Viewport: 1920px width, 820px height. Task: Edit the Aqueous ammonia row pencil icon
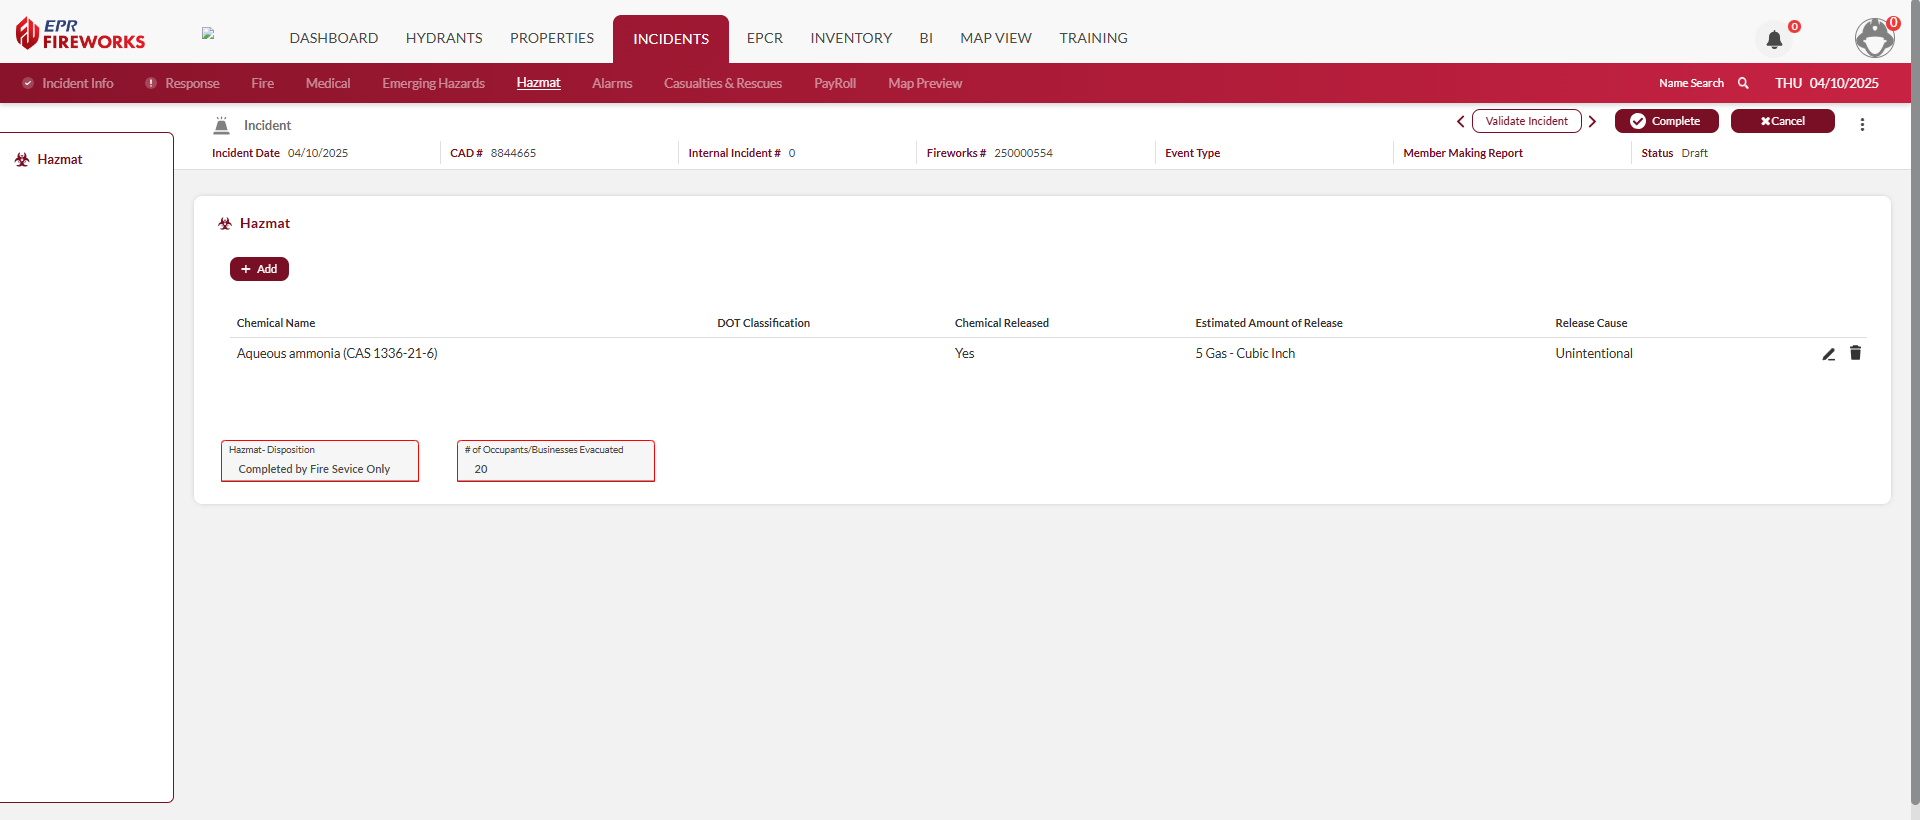[1828, 354]
